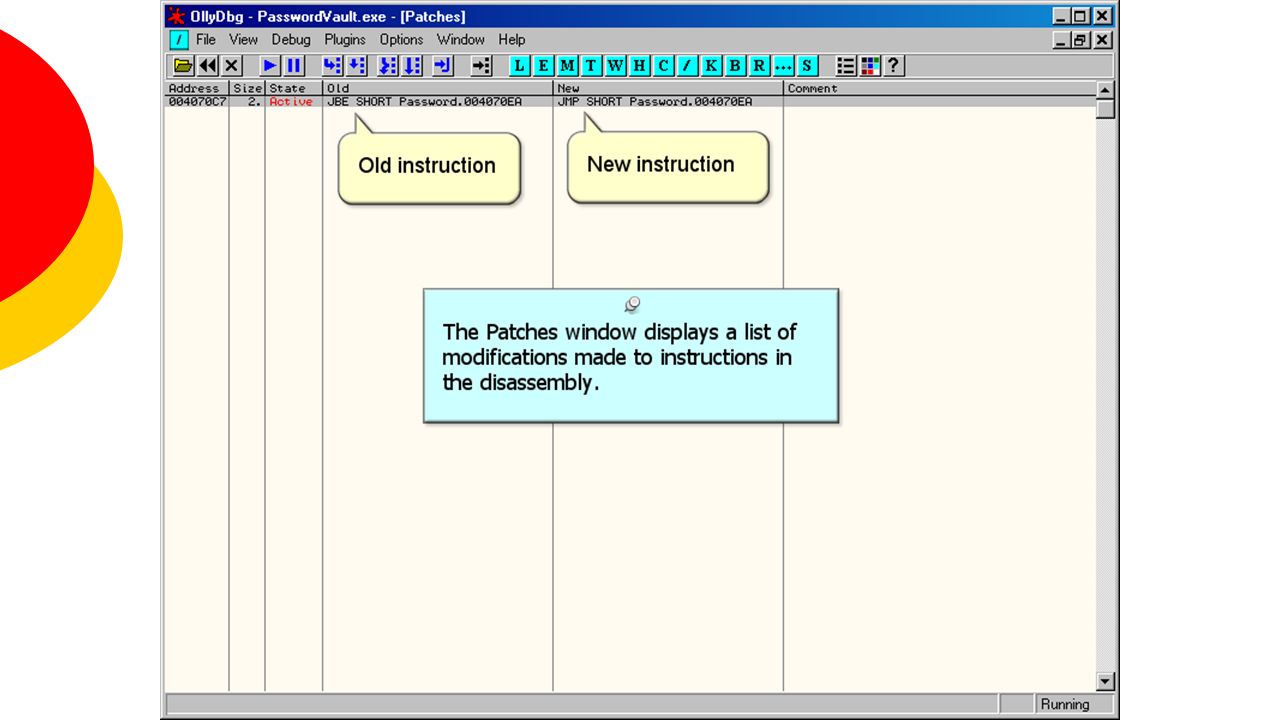Open the Help menu
This screenshot has height=720, width=1280.
(x=512, y=40)
